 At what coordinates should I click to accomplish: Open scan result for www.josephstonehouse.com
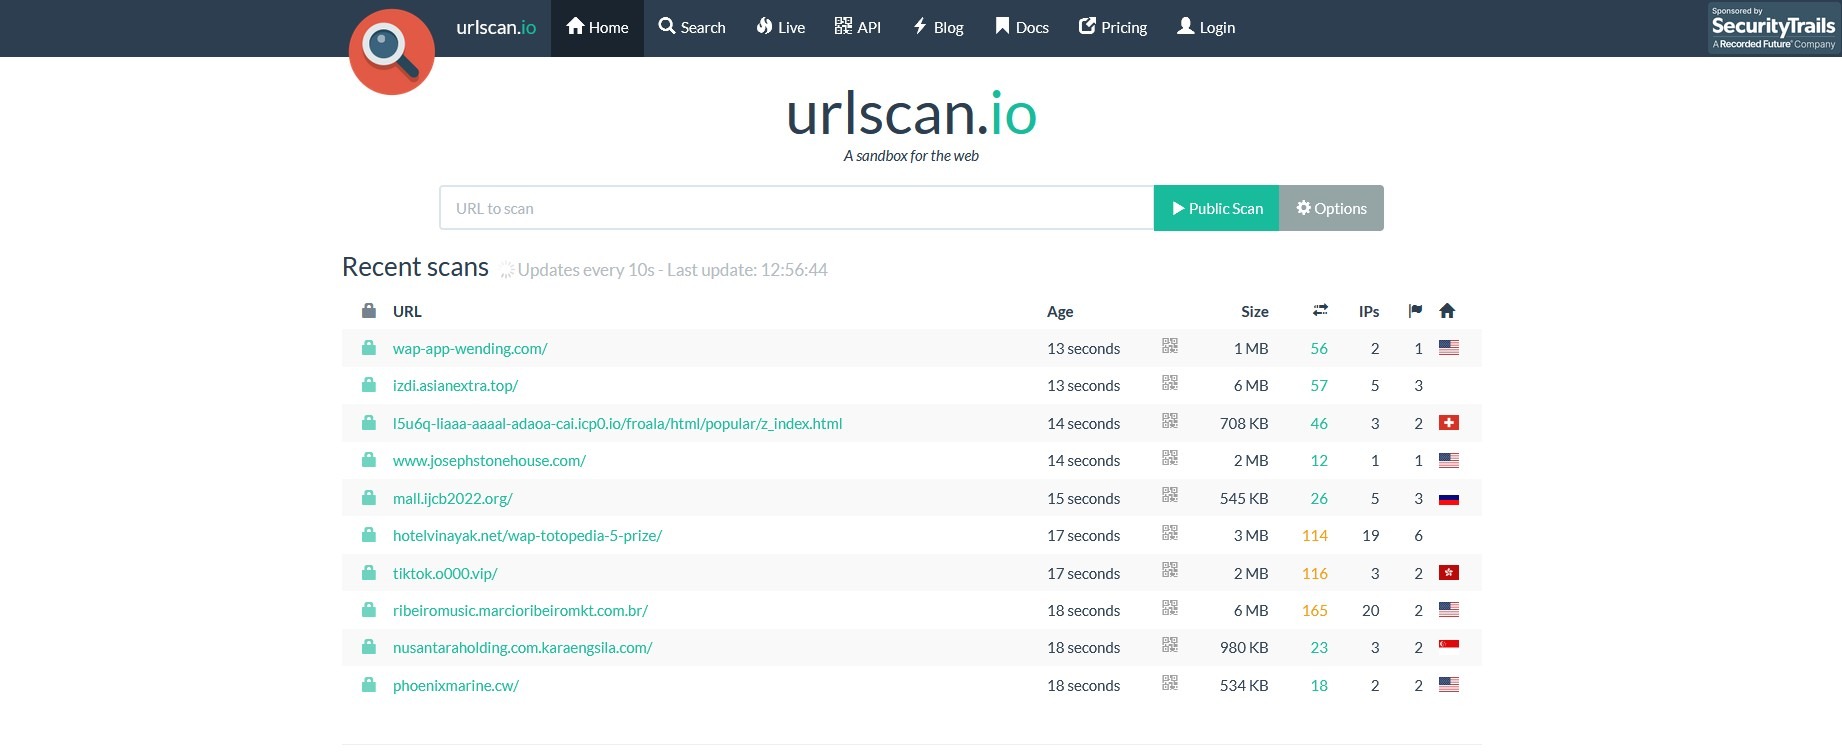click(489, 460)
